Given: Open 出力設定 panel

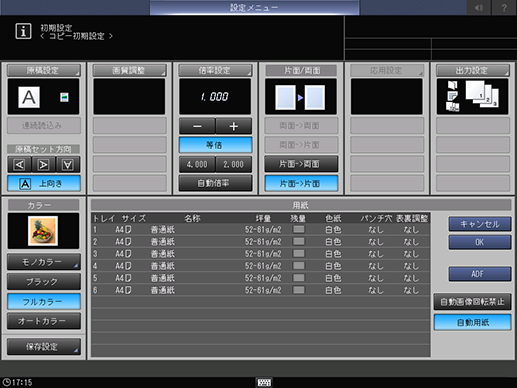Looking at the screenshot, I should point(473,70).
